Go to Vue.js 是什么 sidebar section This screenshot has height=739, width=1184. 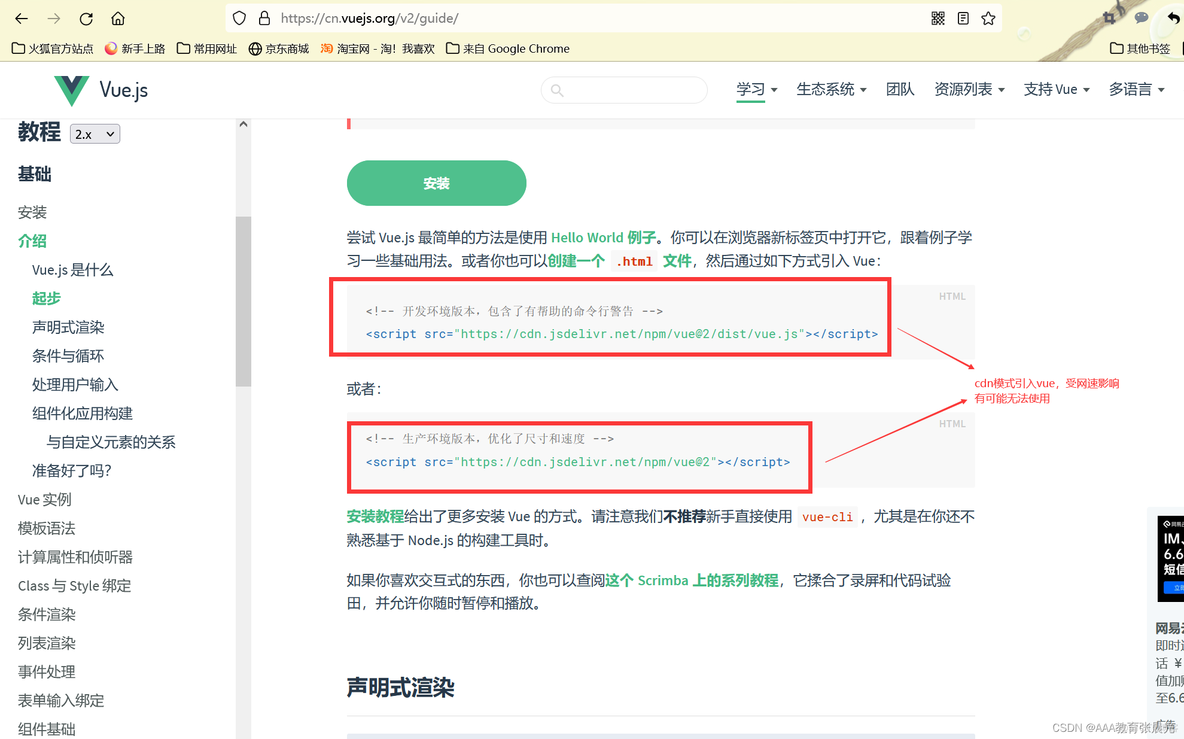tap(72, 269)
